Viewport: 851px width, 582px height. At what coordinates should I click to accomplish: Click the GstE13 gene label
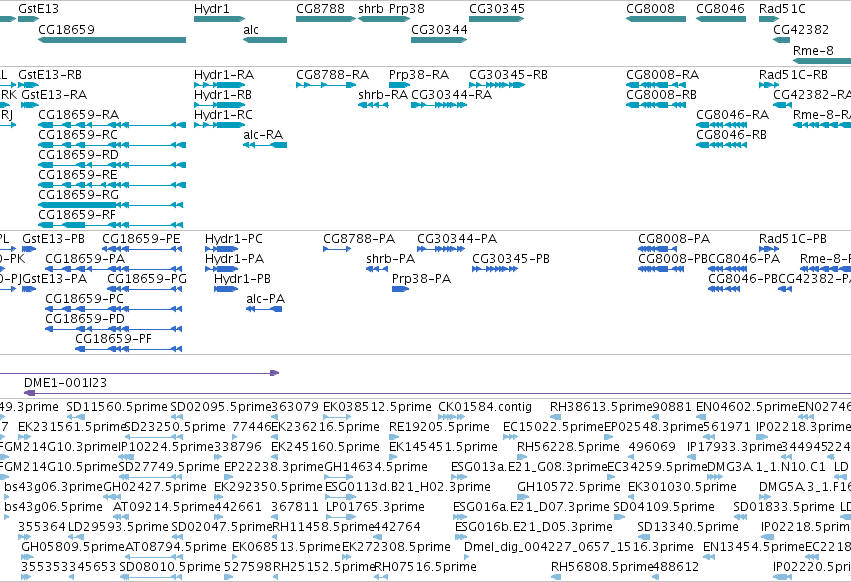point(38,9)
